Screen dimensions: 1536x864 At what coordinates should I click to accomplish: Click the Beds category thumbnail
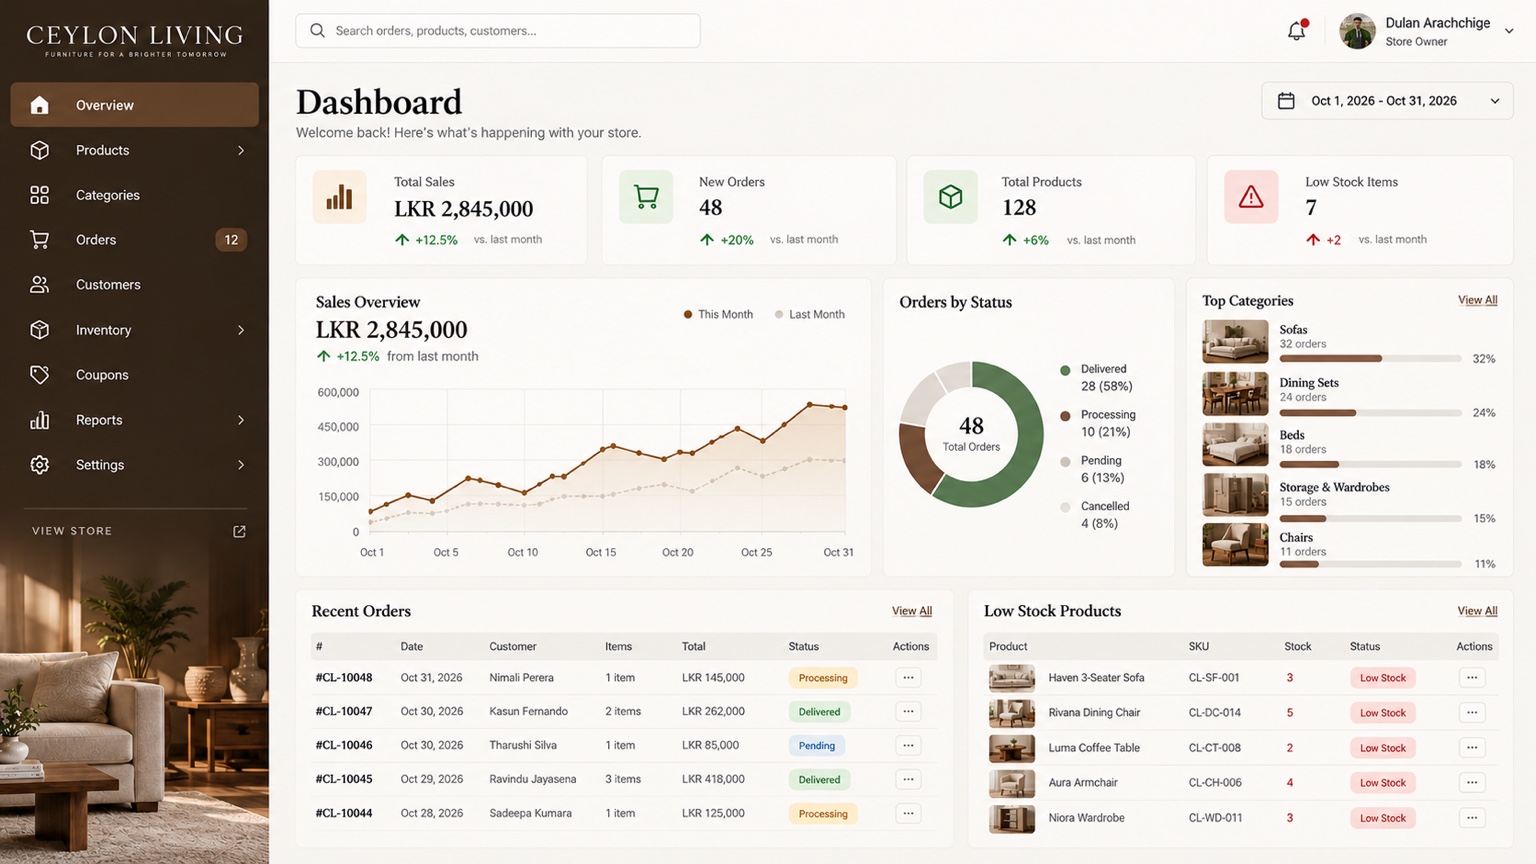(1235, 445)
